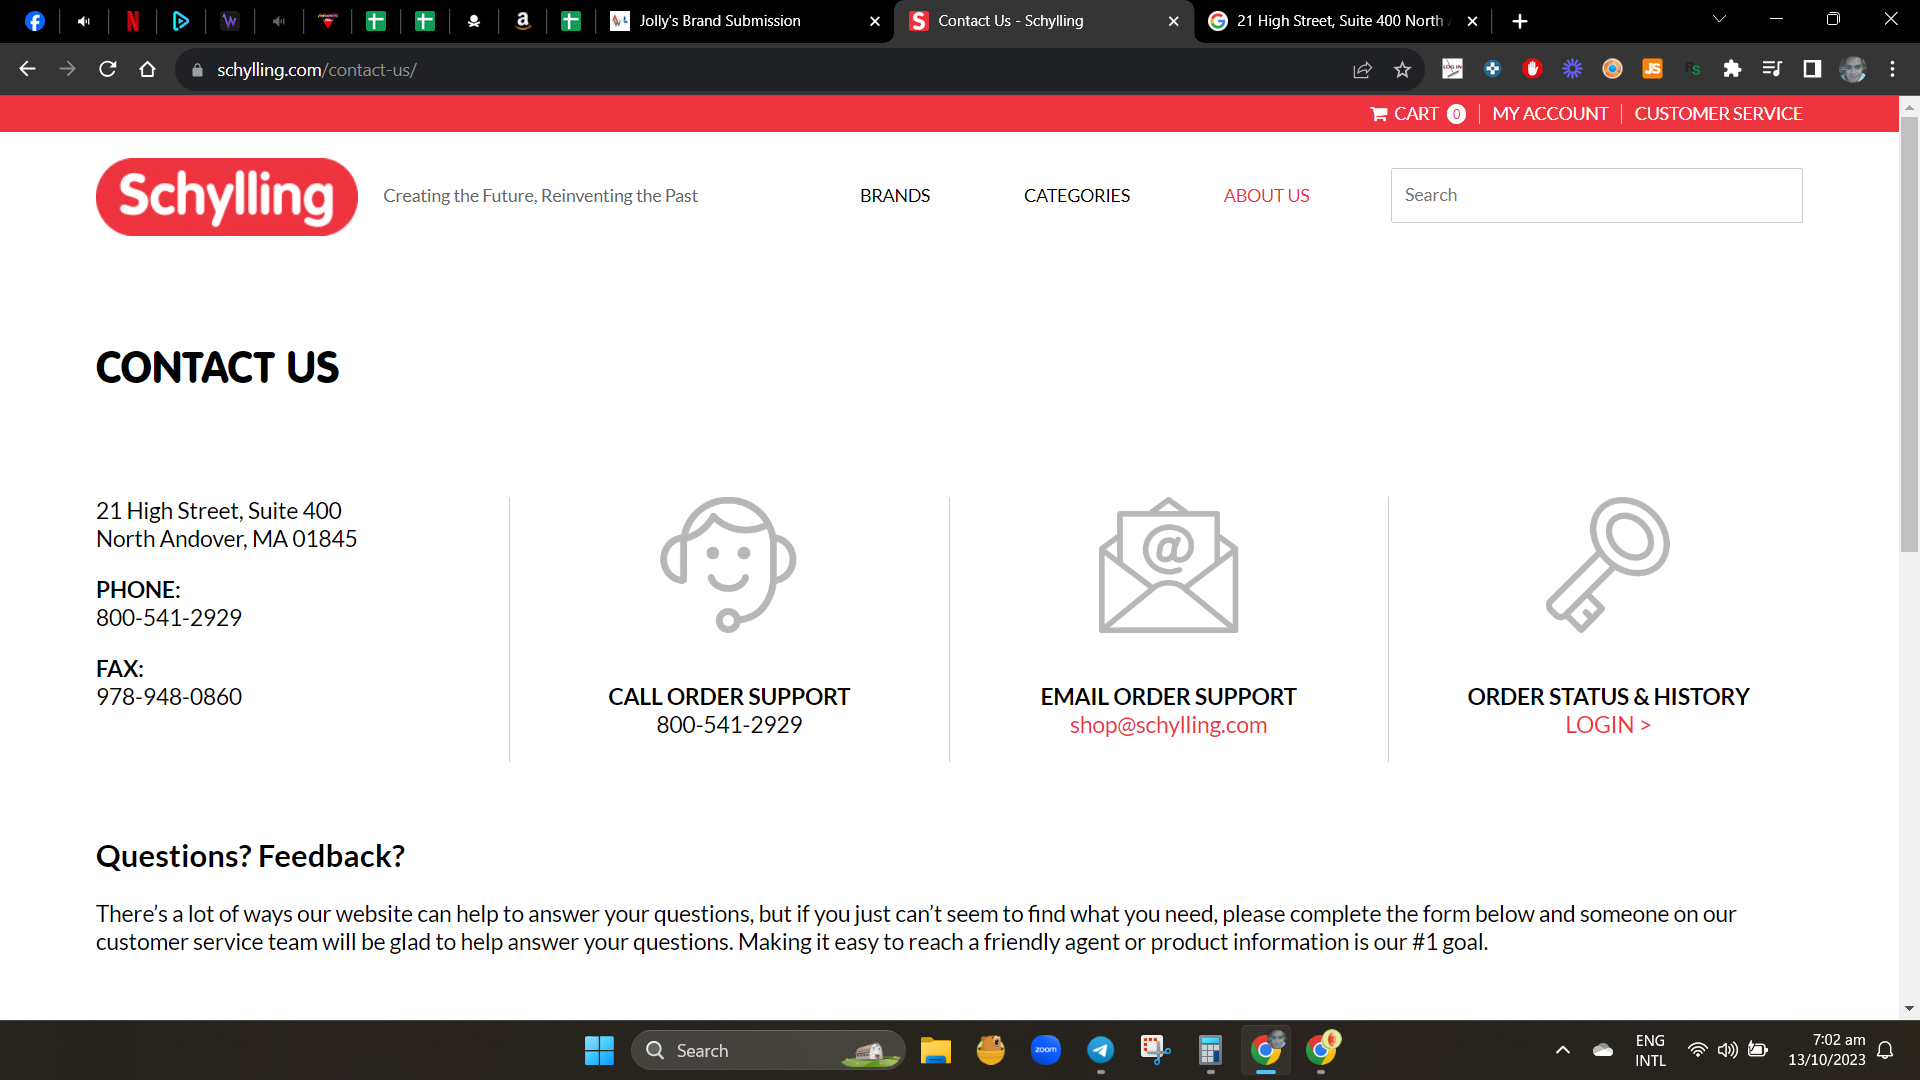
Task: Open a new browser tab
Action: (1520, 21)
